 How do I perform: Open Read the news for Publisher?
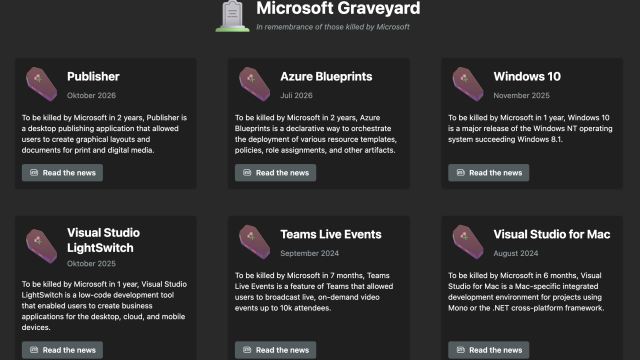[62, 173]
